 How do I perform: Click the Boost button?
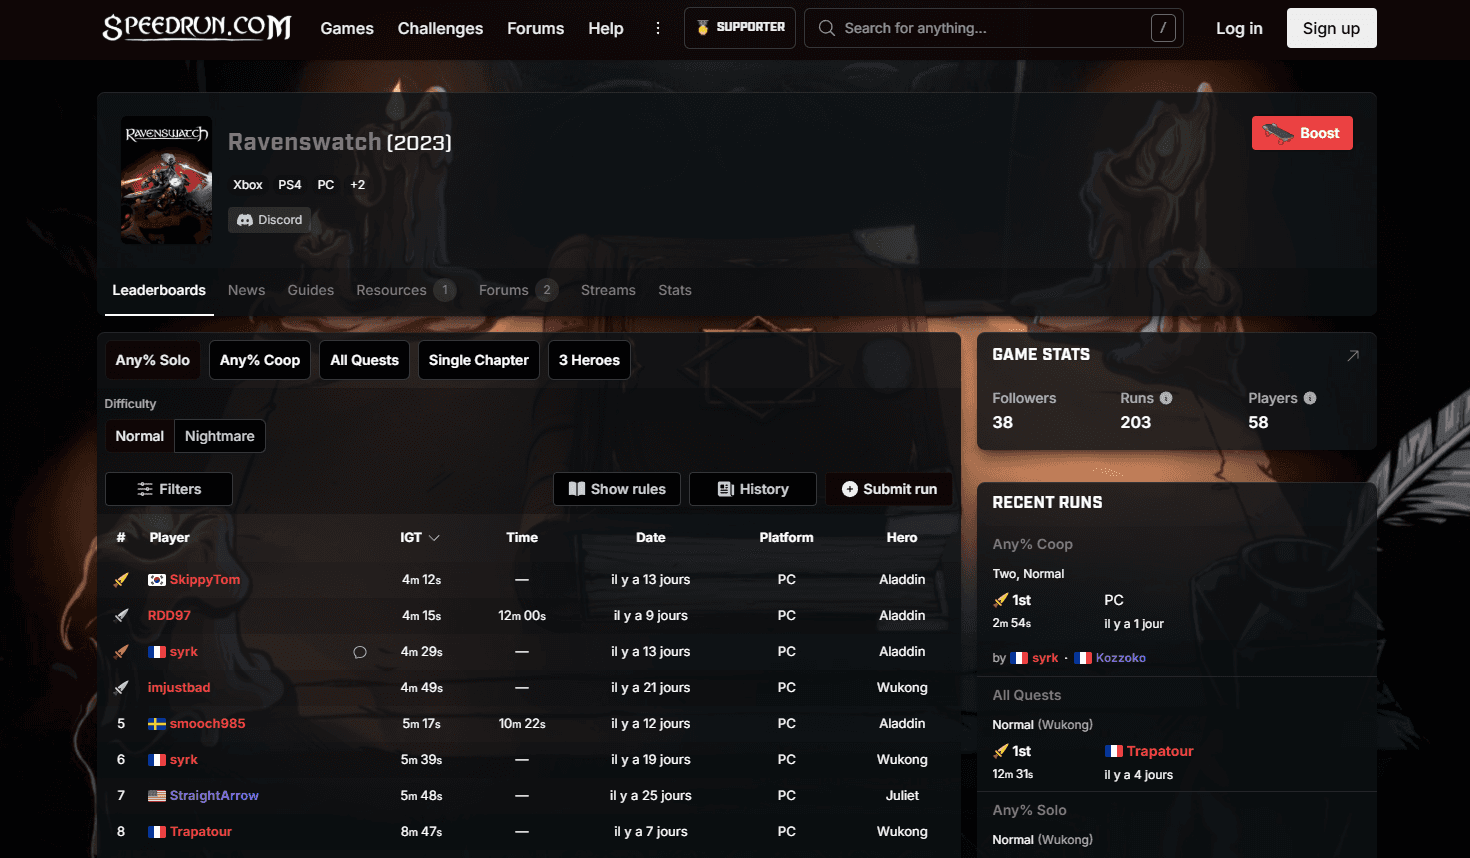[1302, 133]
